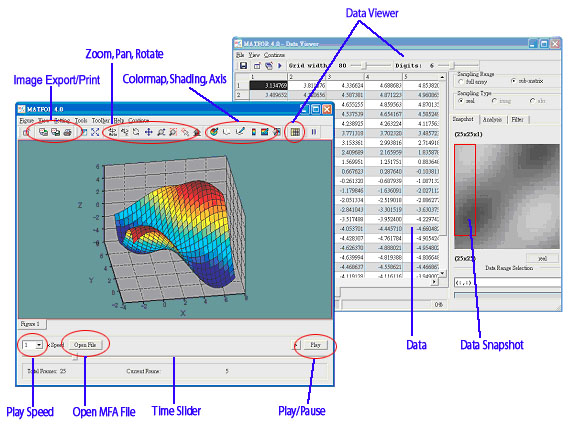Click the blue play arrow in Data Viewer toolbar
570x427 pixels.
[x=280, y=66]
